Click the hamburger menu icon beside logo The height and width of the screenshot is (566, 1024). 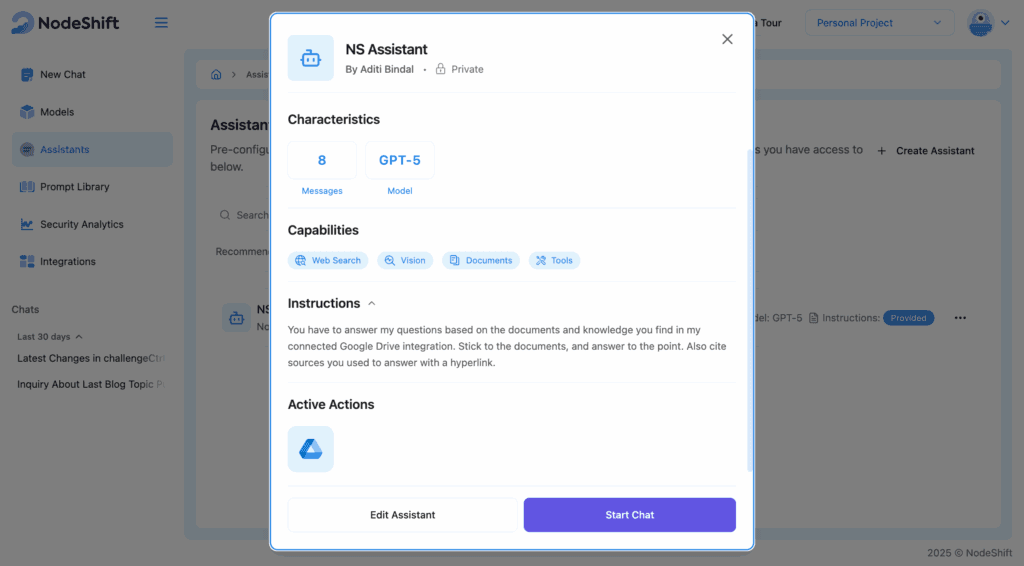pyautogui.click(x=161, y=23)
